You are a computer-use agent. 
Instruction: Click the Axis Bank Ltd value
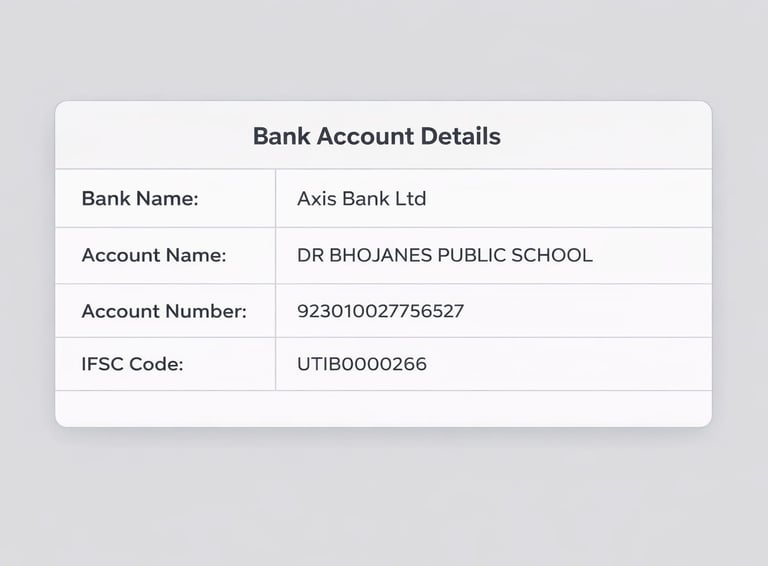[362, 198]
